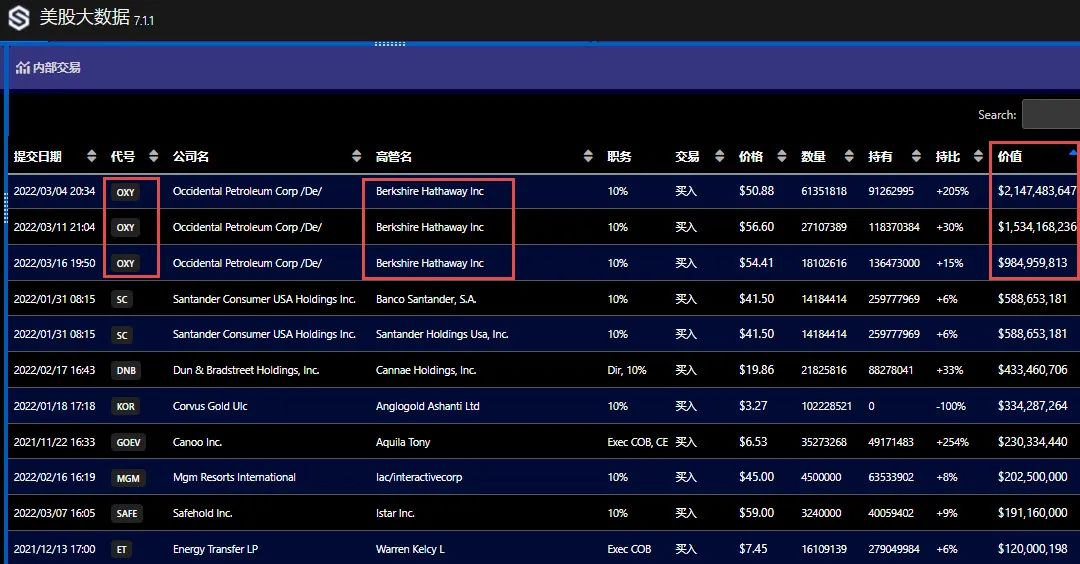Click the 职务 column header
Screen dimensions: 1080x564
[x=619, y=157]
